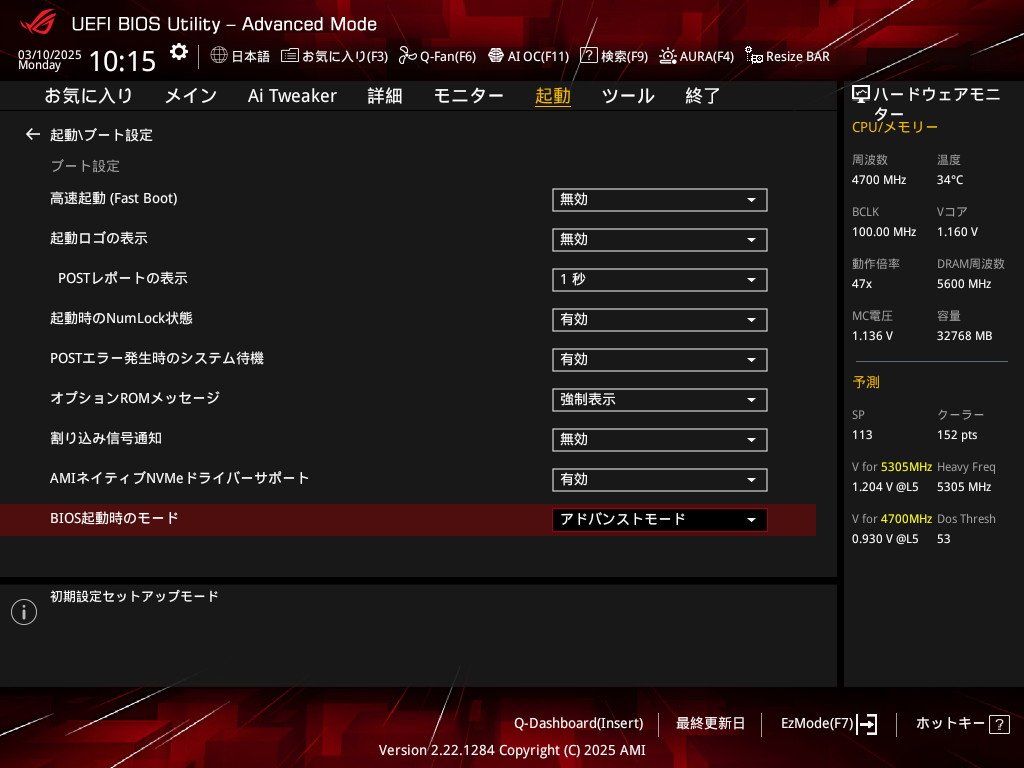The width and height of the screenshot is (1024, 768).
Task: Open POSTエラー発生時のシステム待機 dropdown
Action: [660, 360]
